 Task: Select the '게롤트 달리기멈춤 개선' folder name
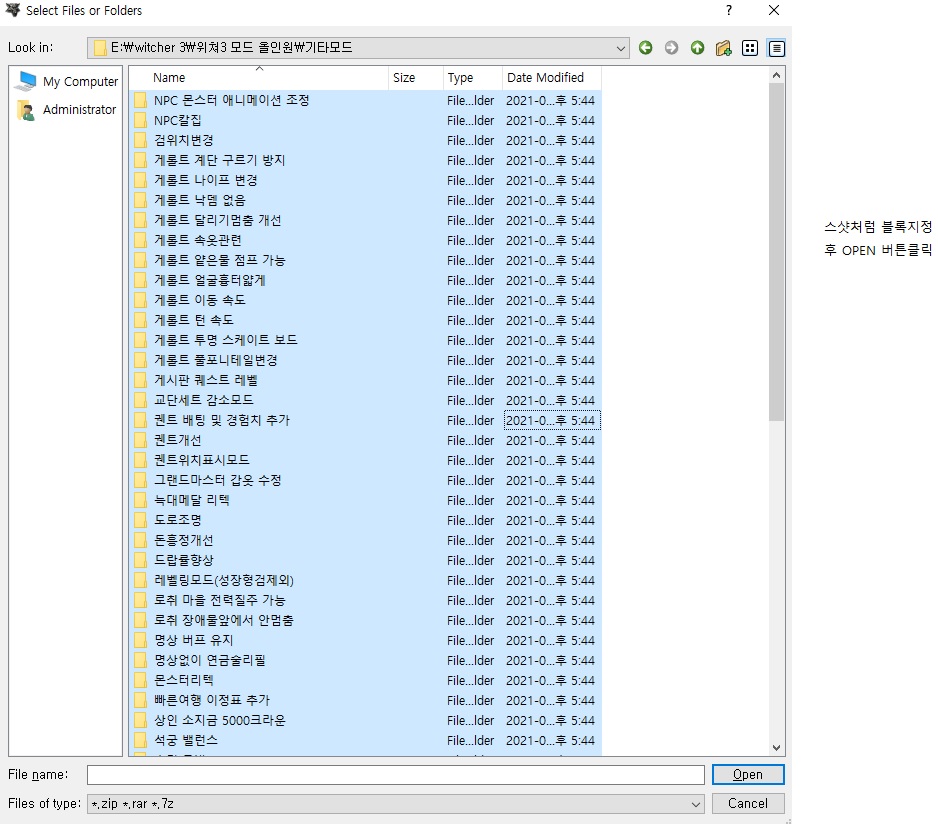tap(218, 220)
